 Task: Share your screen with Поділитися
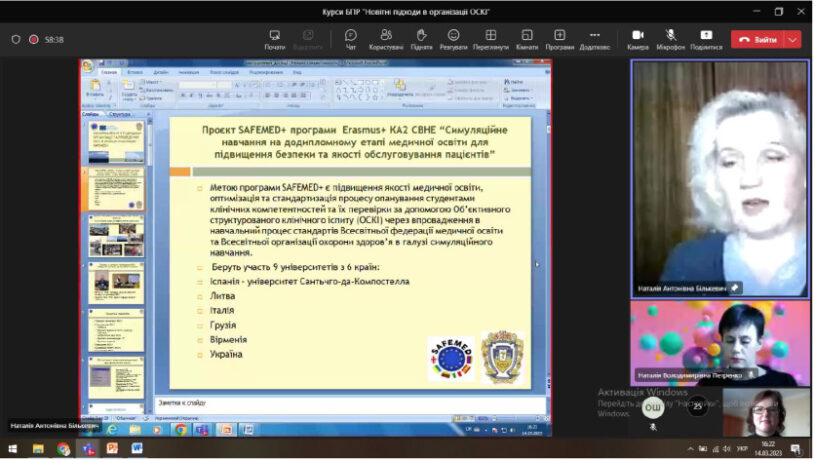point(706,38)
